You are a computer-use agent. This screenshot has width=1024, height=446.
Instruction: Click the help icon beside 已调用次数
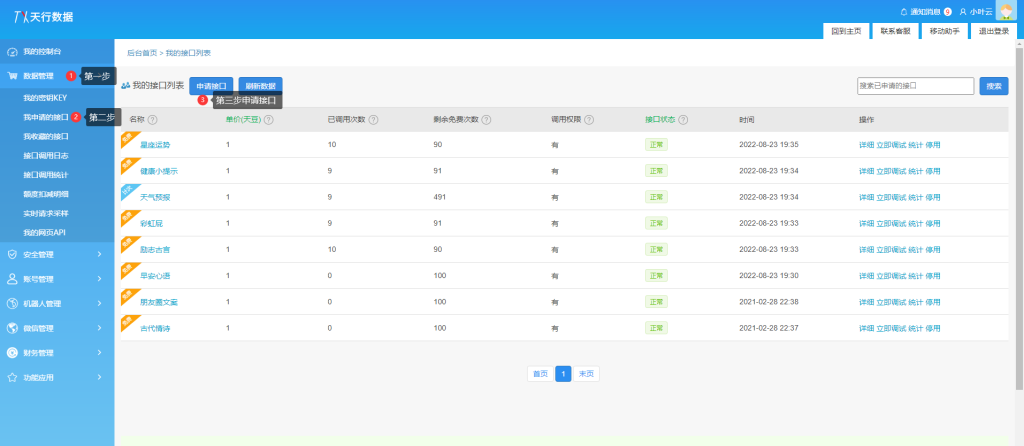click(373, 120)
